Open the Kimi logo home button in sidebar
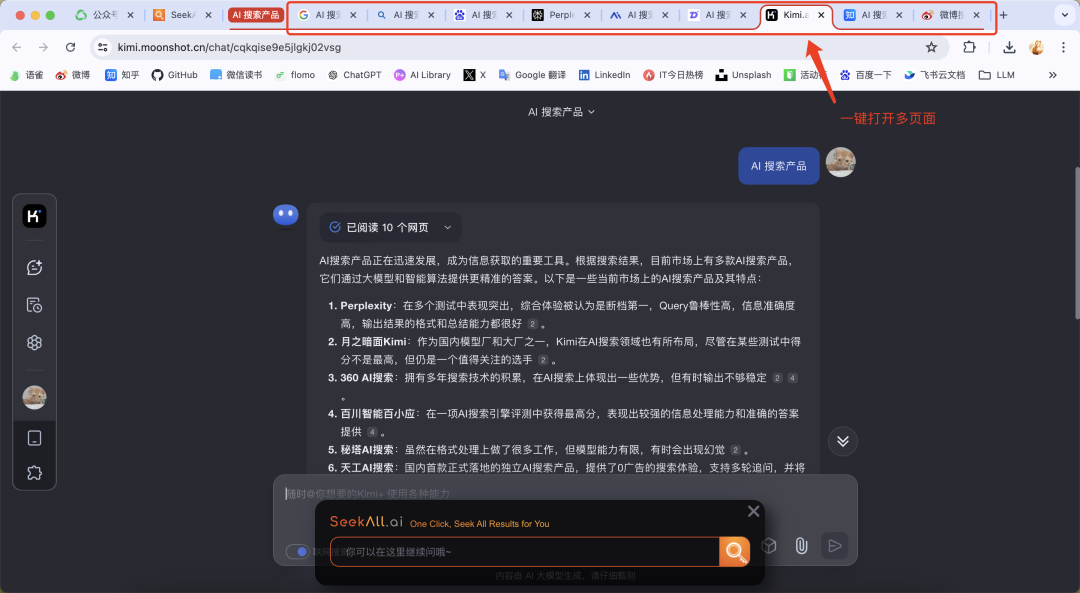The width and height of the screenshot is (1080, 593). [34, 216]
